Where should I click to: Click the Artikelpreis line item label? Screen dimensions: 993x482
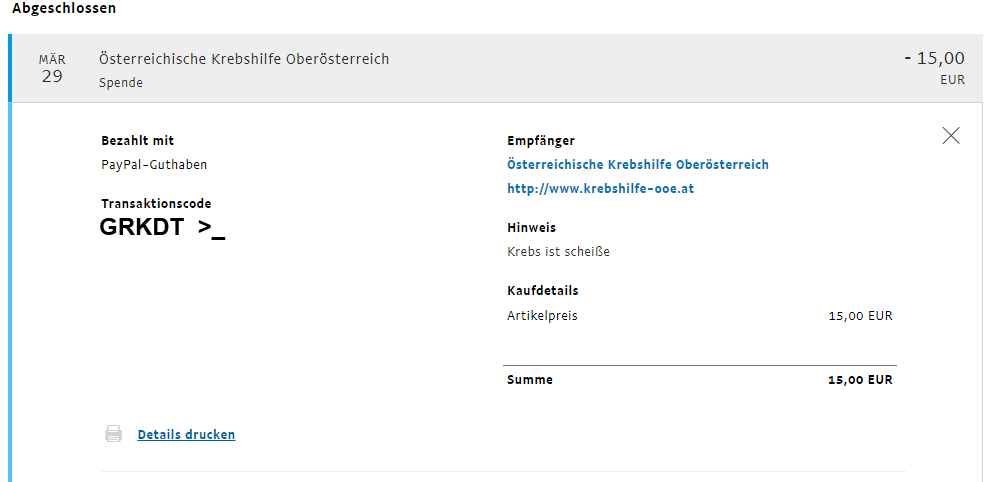(542, 315)
